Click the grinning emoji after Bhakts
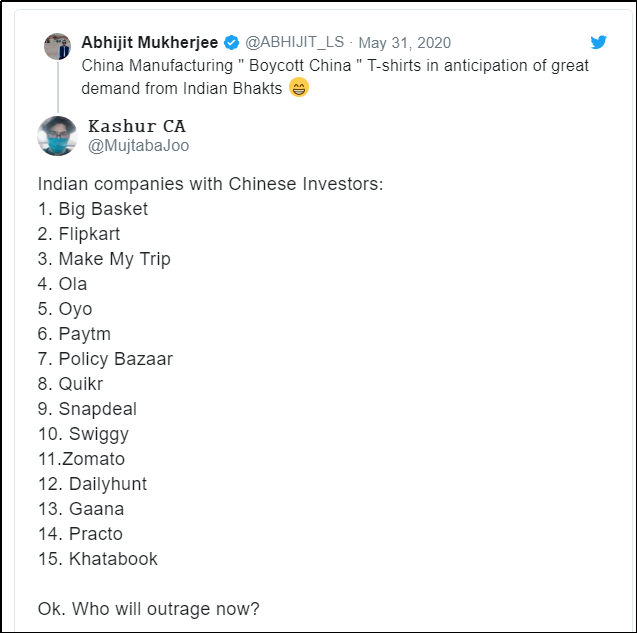The image size is (637, 633). [298, 88]
